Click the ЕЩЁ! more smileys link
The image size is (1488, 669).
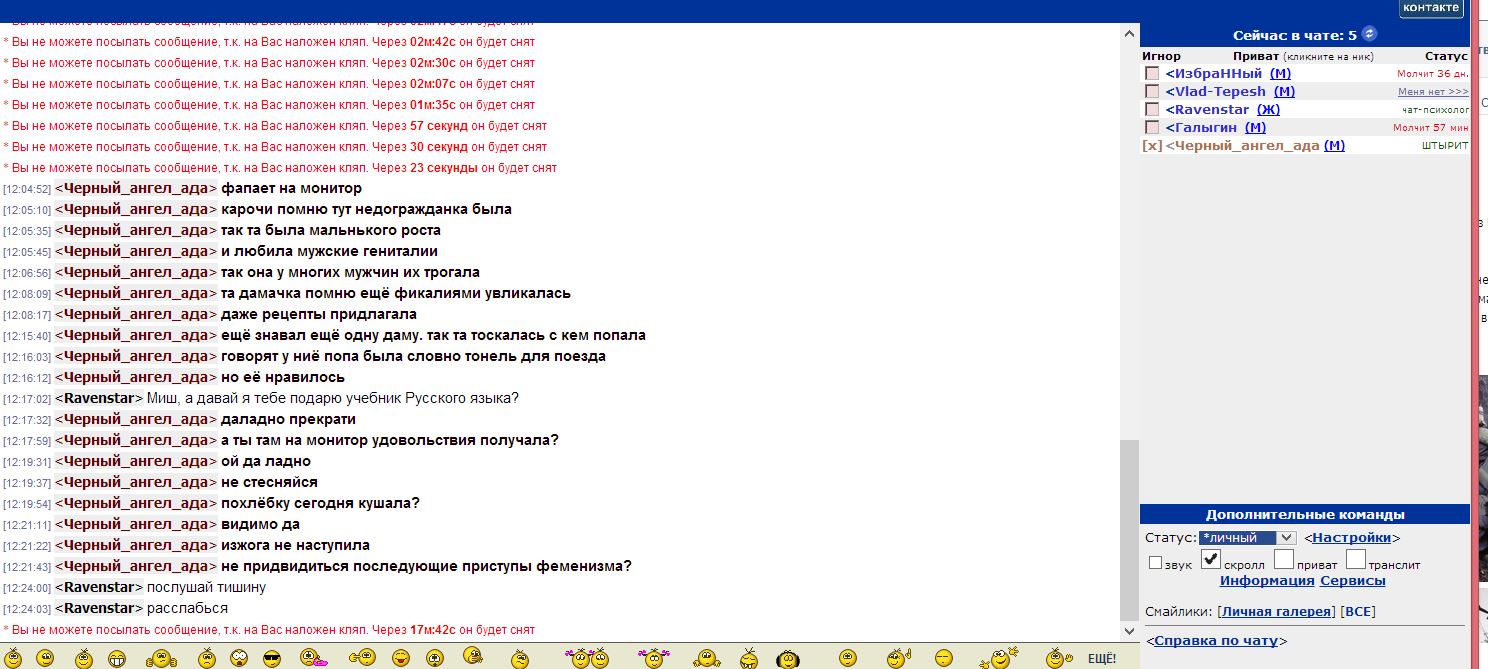(x=1102, y=658)
